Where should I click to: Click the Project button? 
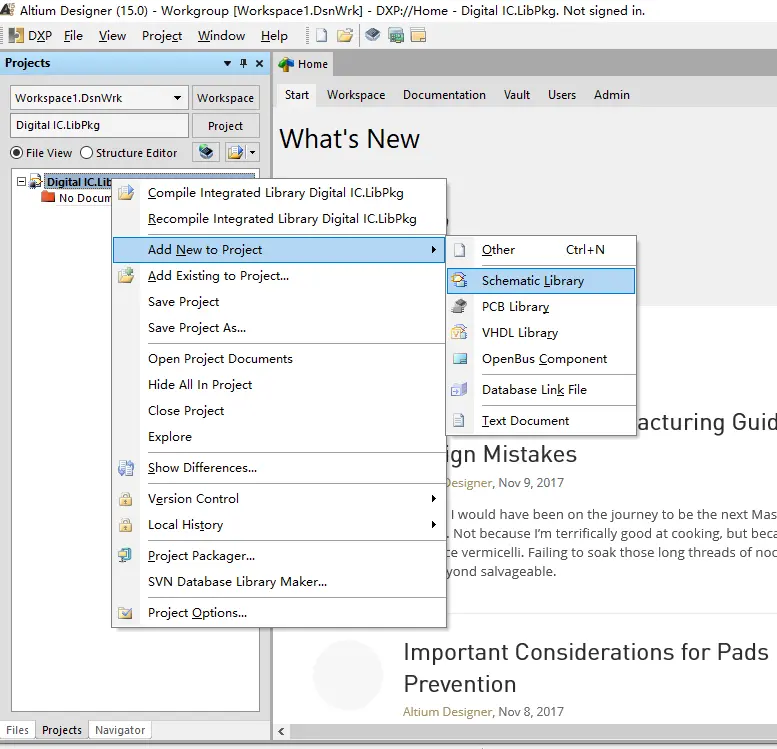tap(225, 126)
